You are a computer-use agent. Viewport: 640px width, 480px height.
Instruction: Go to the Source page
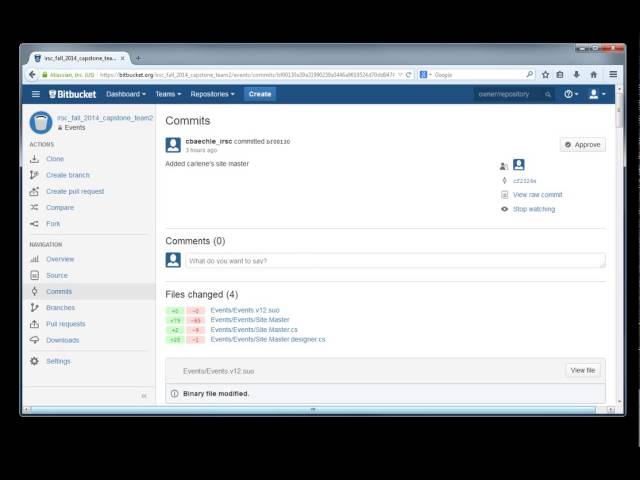coord(57,276)
